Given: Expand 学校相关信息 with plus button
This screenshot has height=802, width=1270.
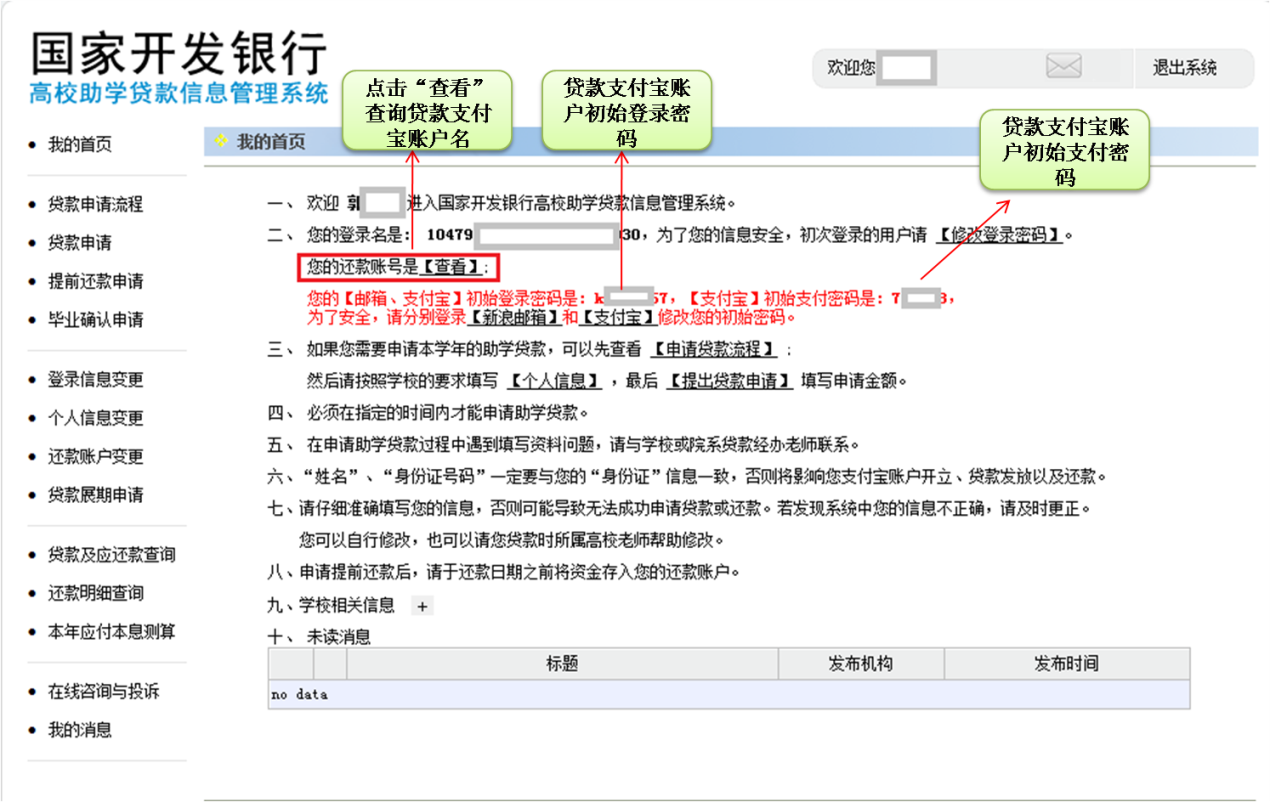Looking at the screenshot, I should tap(422, 606).
